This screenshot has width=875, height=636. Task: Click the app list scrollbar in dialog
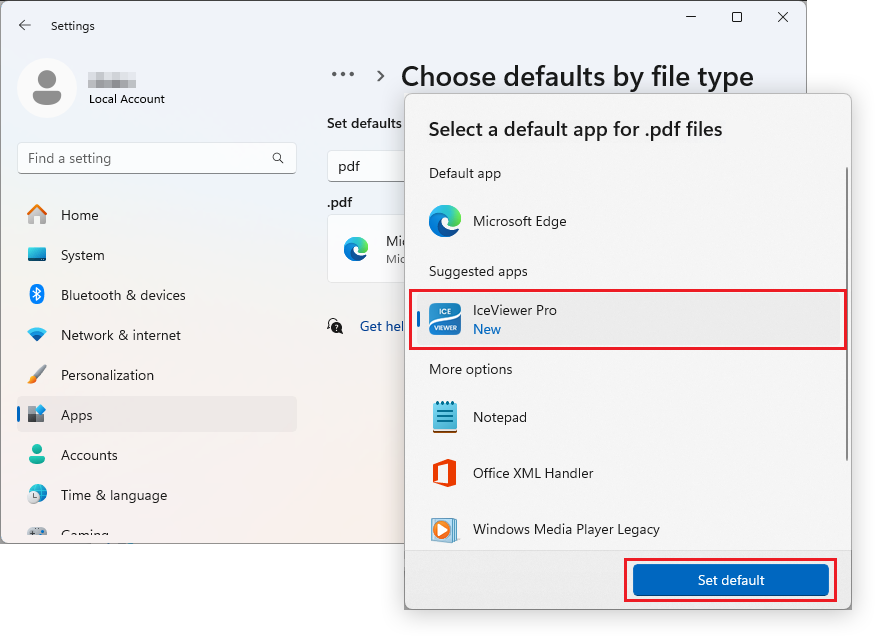click(847, 313)
